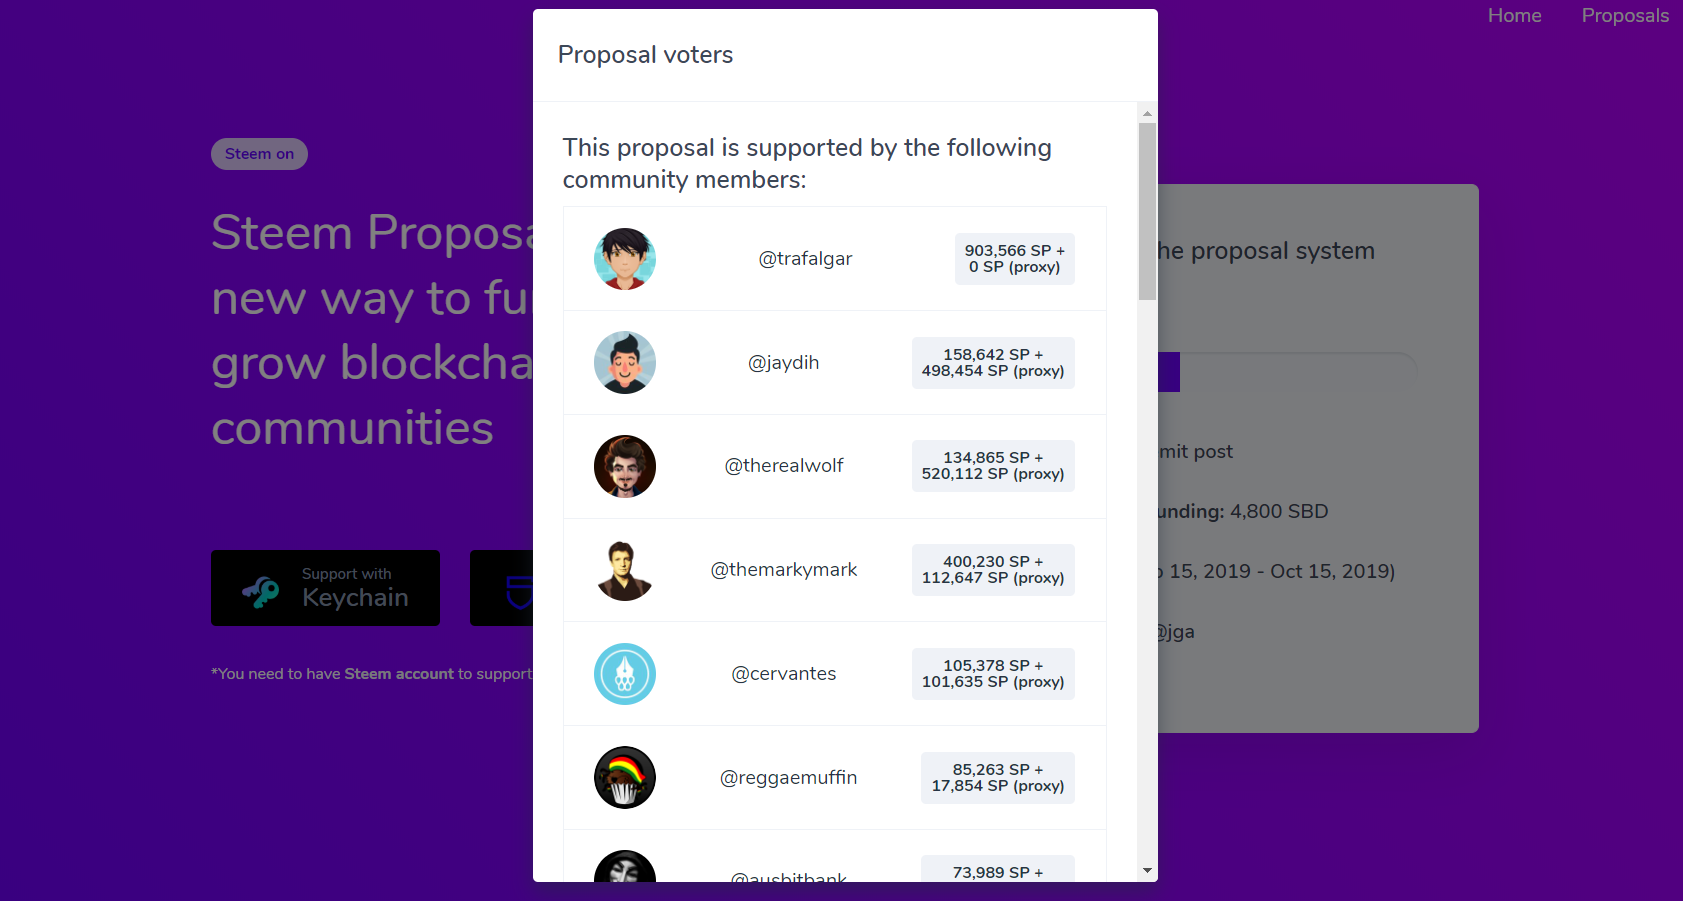Click the Steem on badge

tap(259, 154)
